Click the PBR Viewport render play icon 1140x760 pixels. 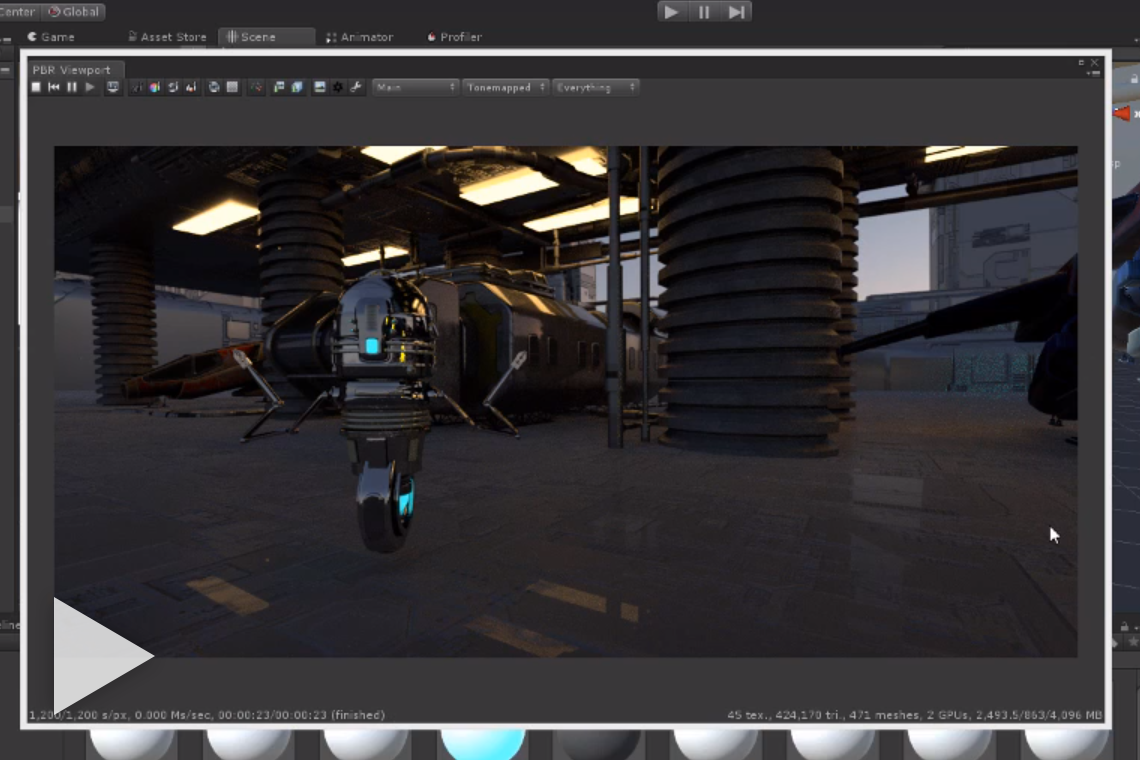tap(90, 87)
